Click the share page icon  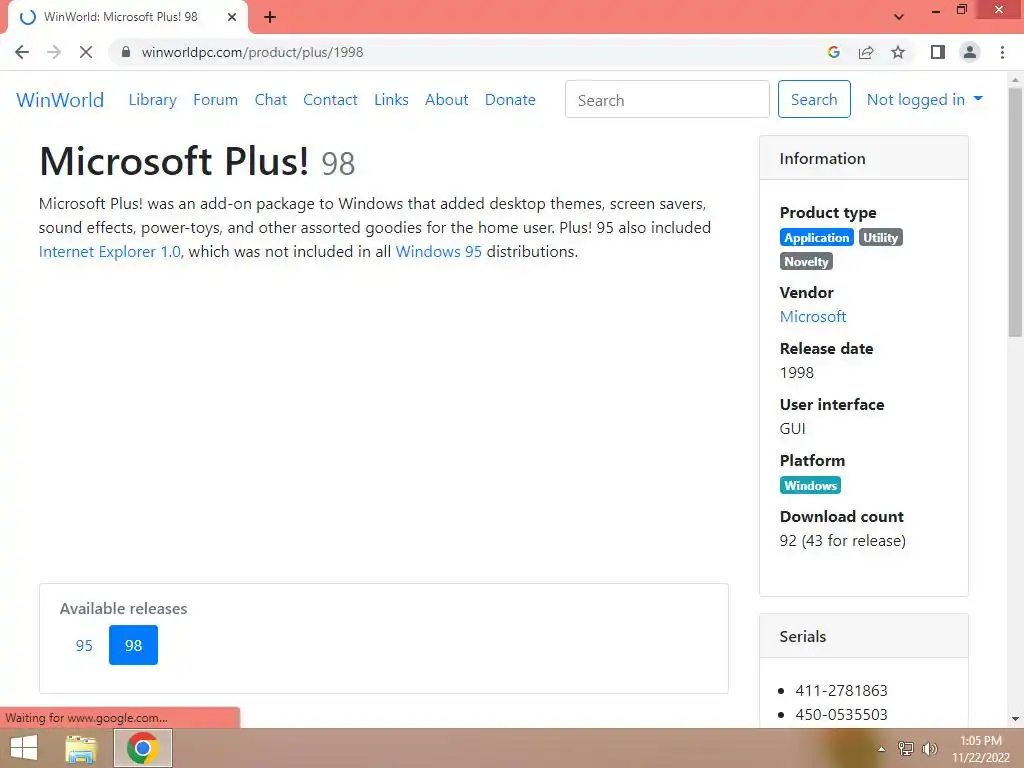[x=866, y=52]
